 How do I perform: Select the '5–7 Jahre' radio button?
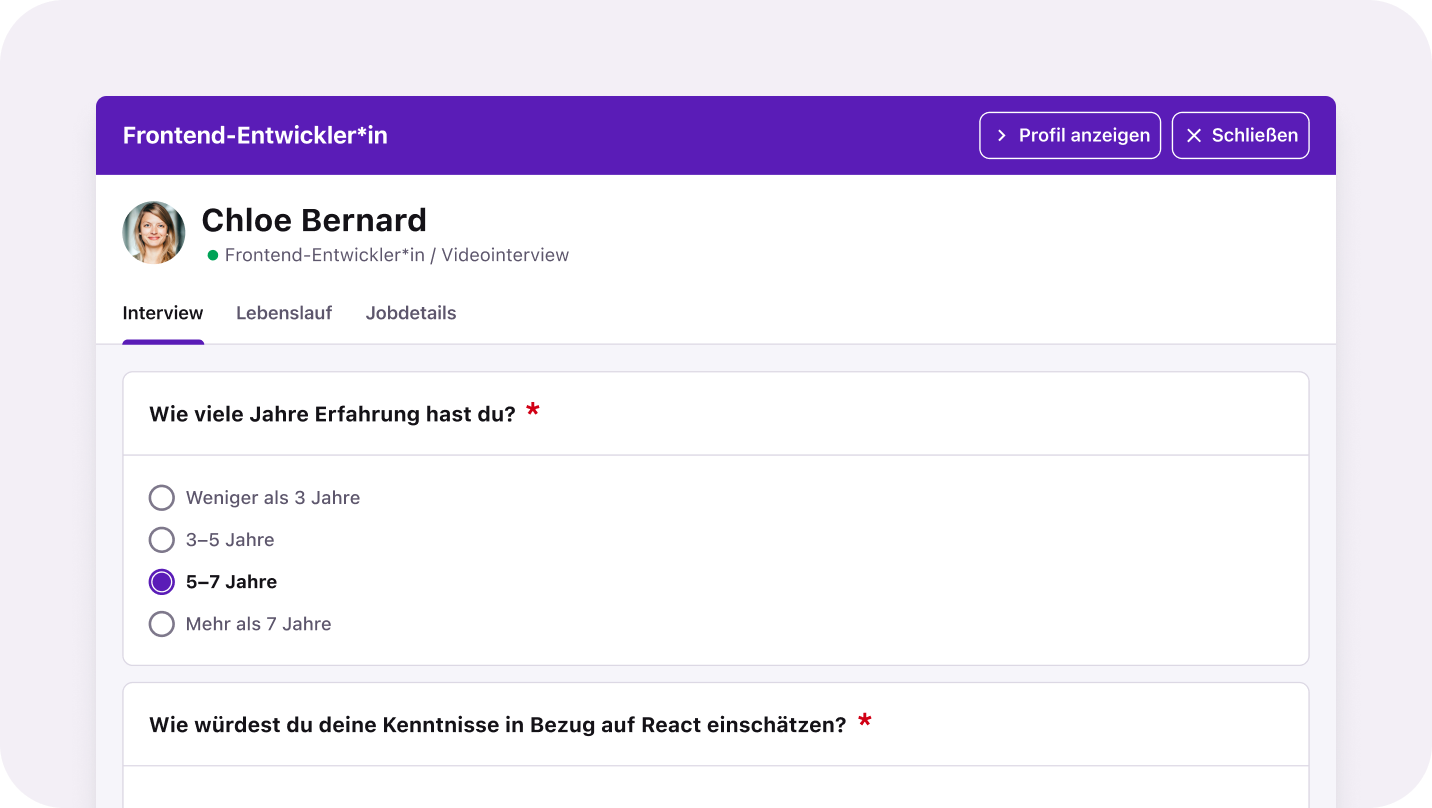[x=162, y=582]
